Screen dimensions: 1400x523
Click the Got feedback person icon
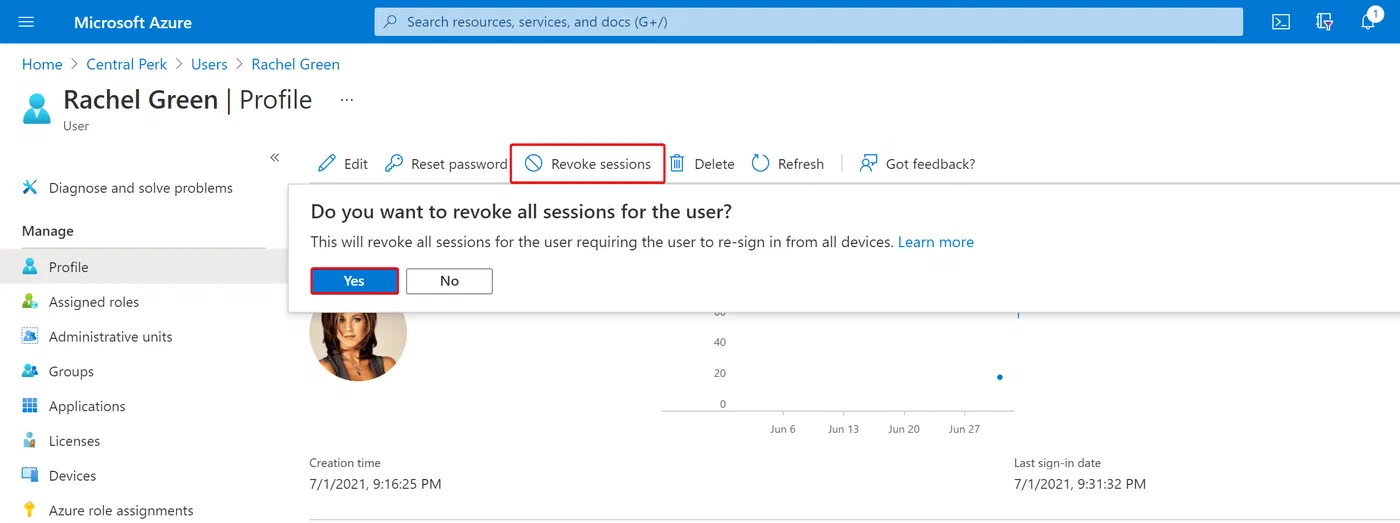click(x=868, y=163)
